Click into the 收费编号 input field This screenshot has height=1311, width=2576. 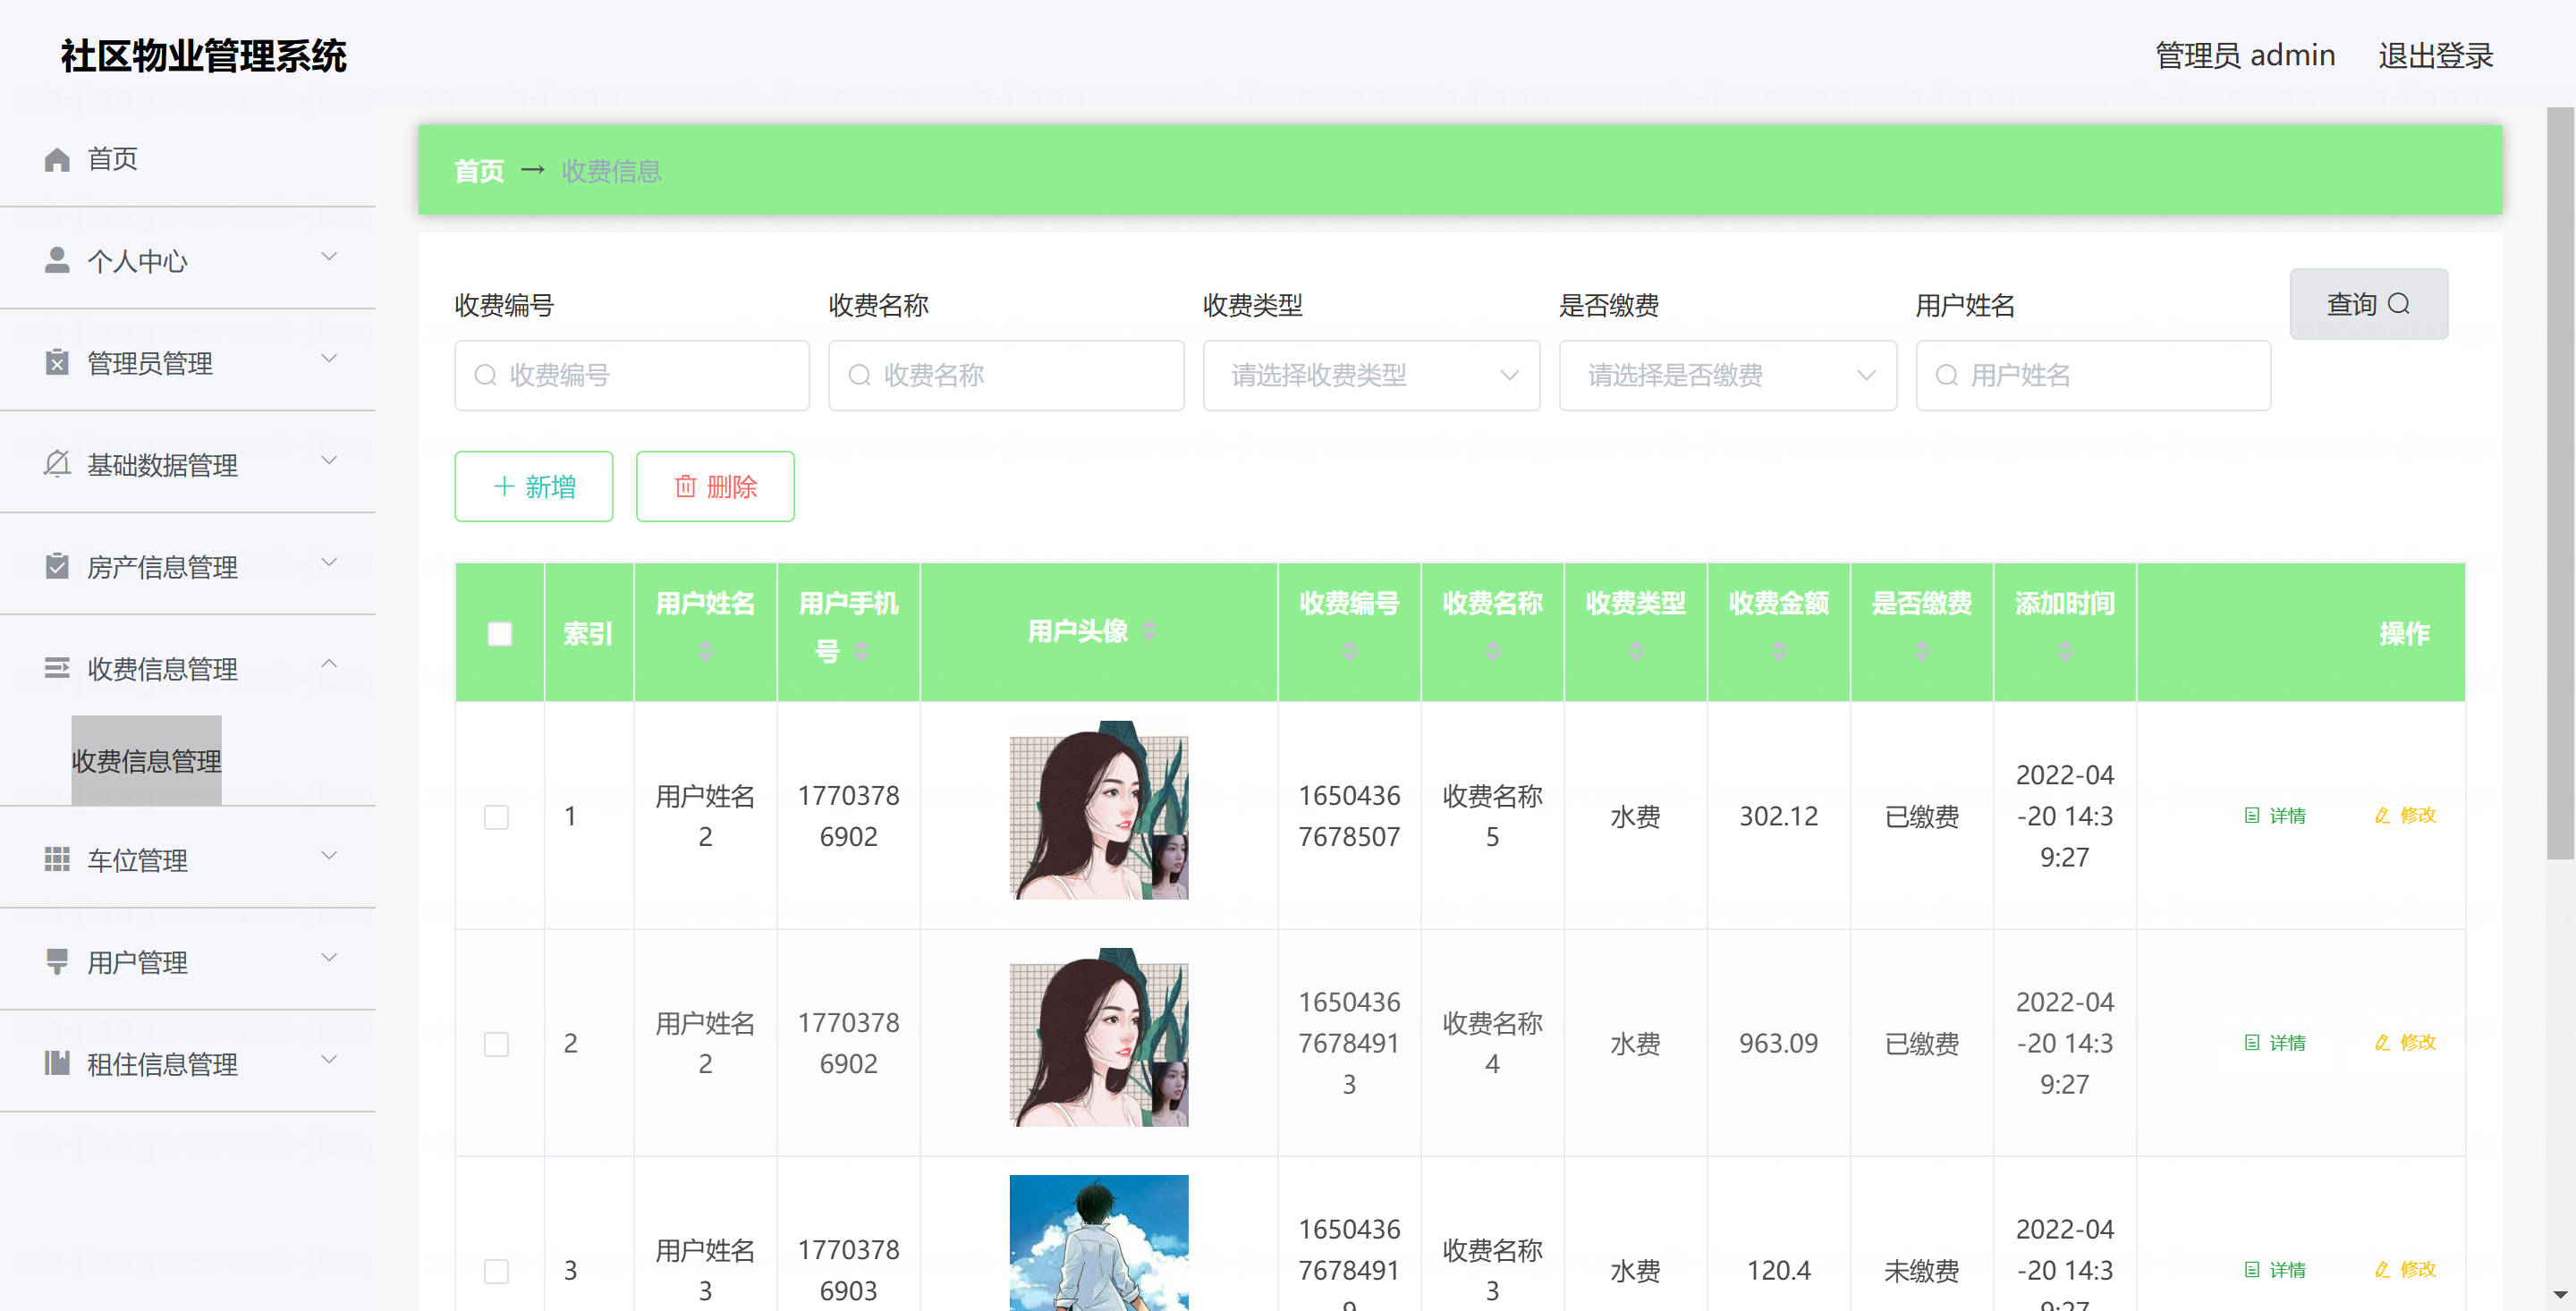(x=632, y=375)
